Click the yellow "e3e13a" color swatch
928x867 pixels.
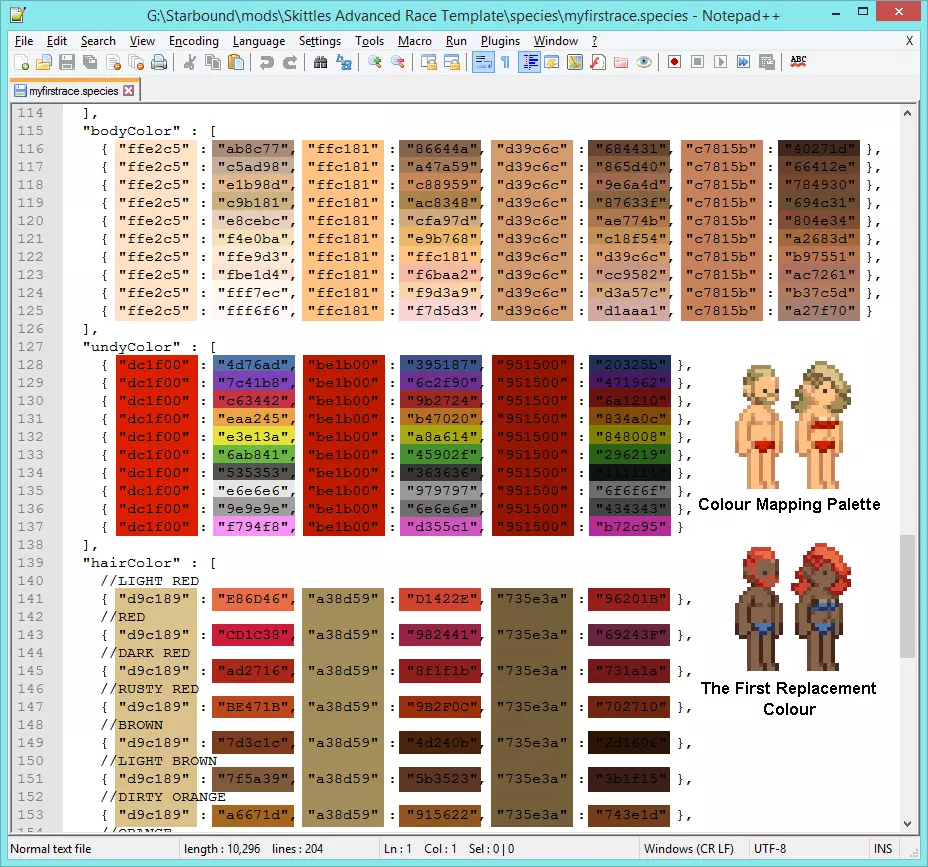click(x=254, y=437)
